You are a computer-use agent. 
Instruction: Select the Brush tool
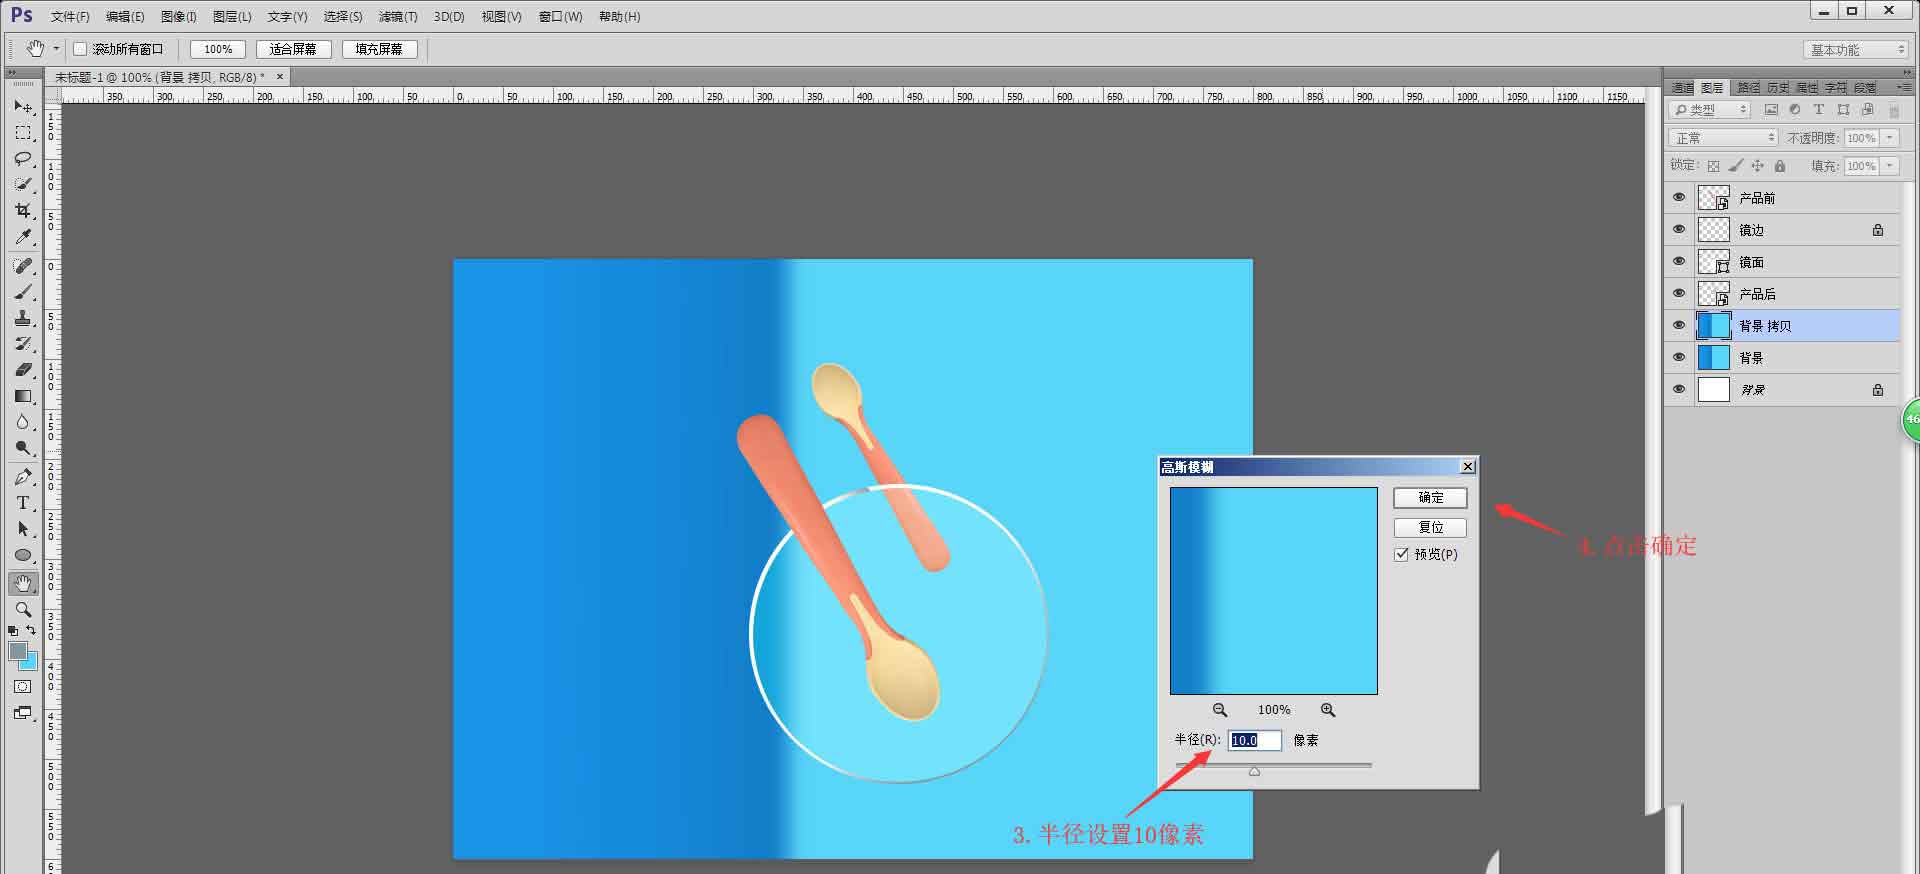point(23,292)
